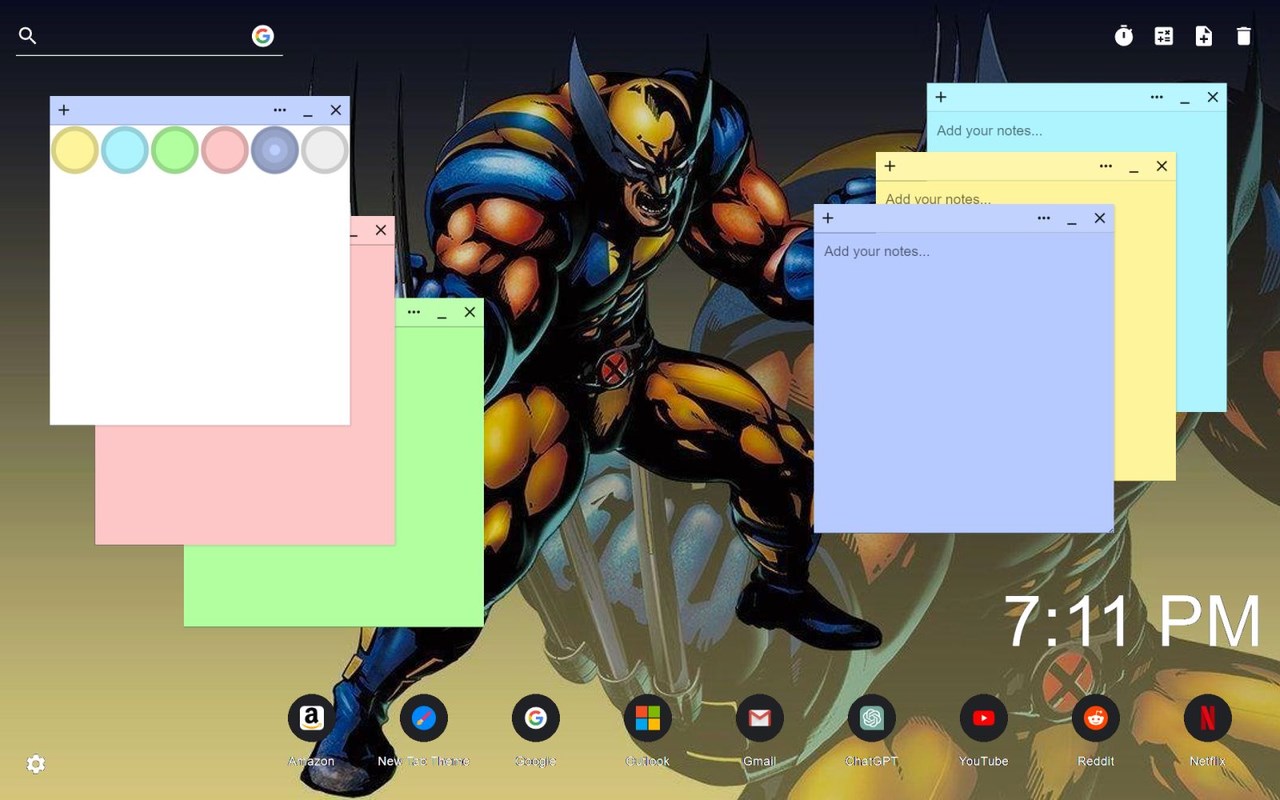Open the three-dot menu on the white note
Screen dimensions: 1280x800
(280, 110)
